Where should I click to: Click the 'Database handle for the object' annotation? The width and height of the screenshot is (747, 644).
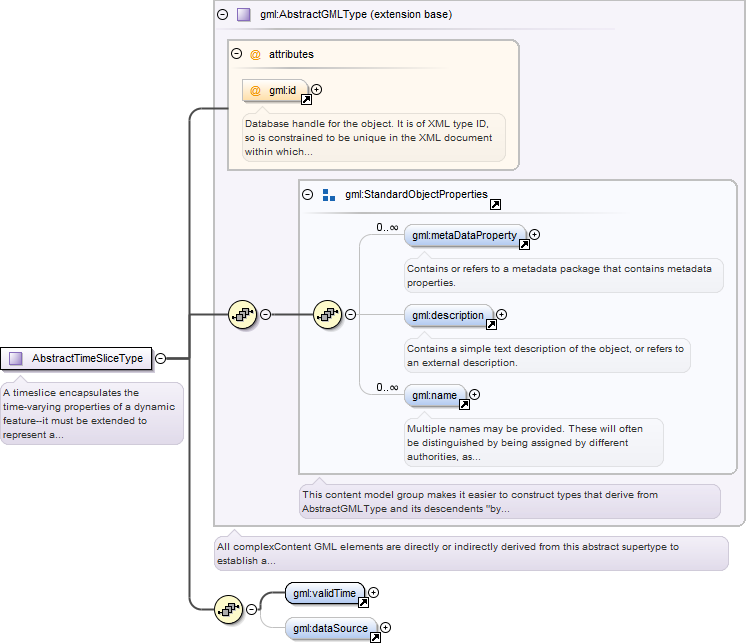click(374, 138)
